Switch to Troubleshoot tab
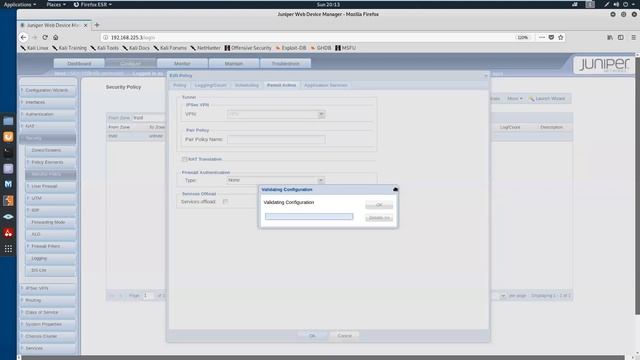Viewport: 640px width, 360px height. tap(285, 64)
